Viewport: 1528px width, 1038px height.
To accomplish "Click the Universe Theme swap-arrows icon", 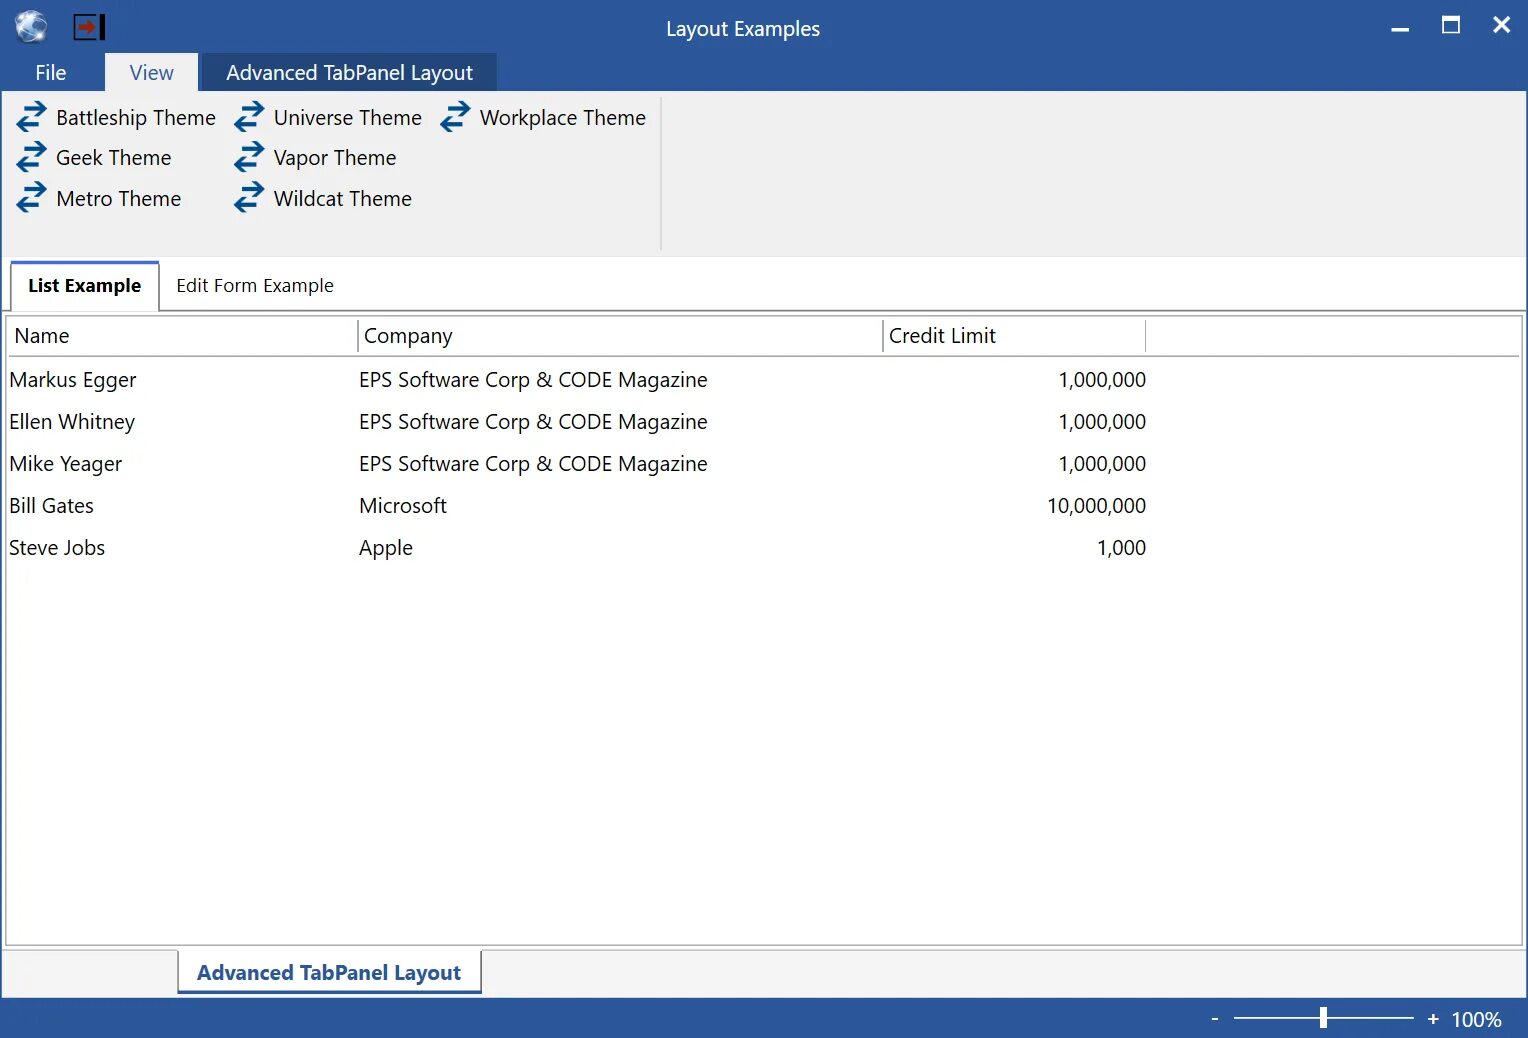I will pos(249,117).
